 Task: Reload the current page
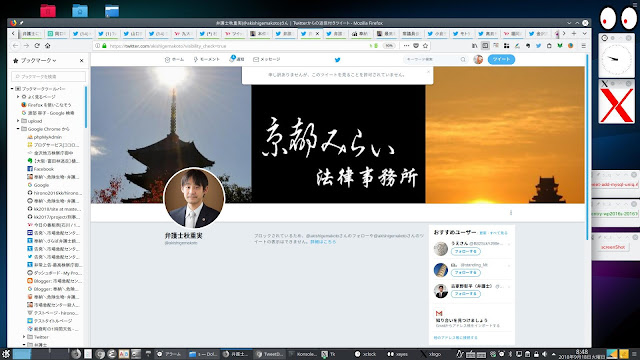tap(37, 46)
